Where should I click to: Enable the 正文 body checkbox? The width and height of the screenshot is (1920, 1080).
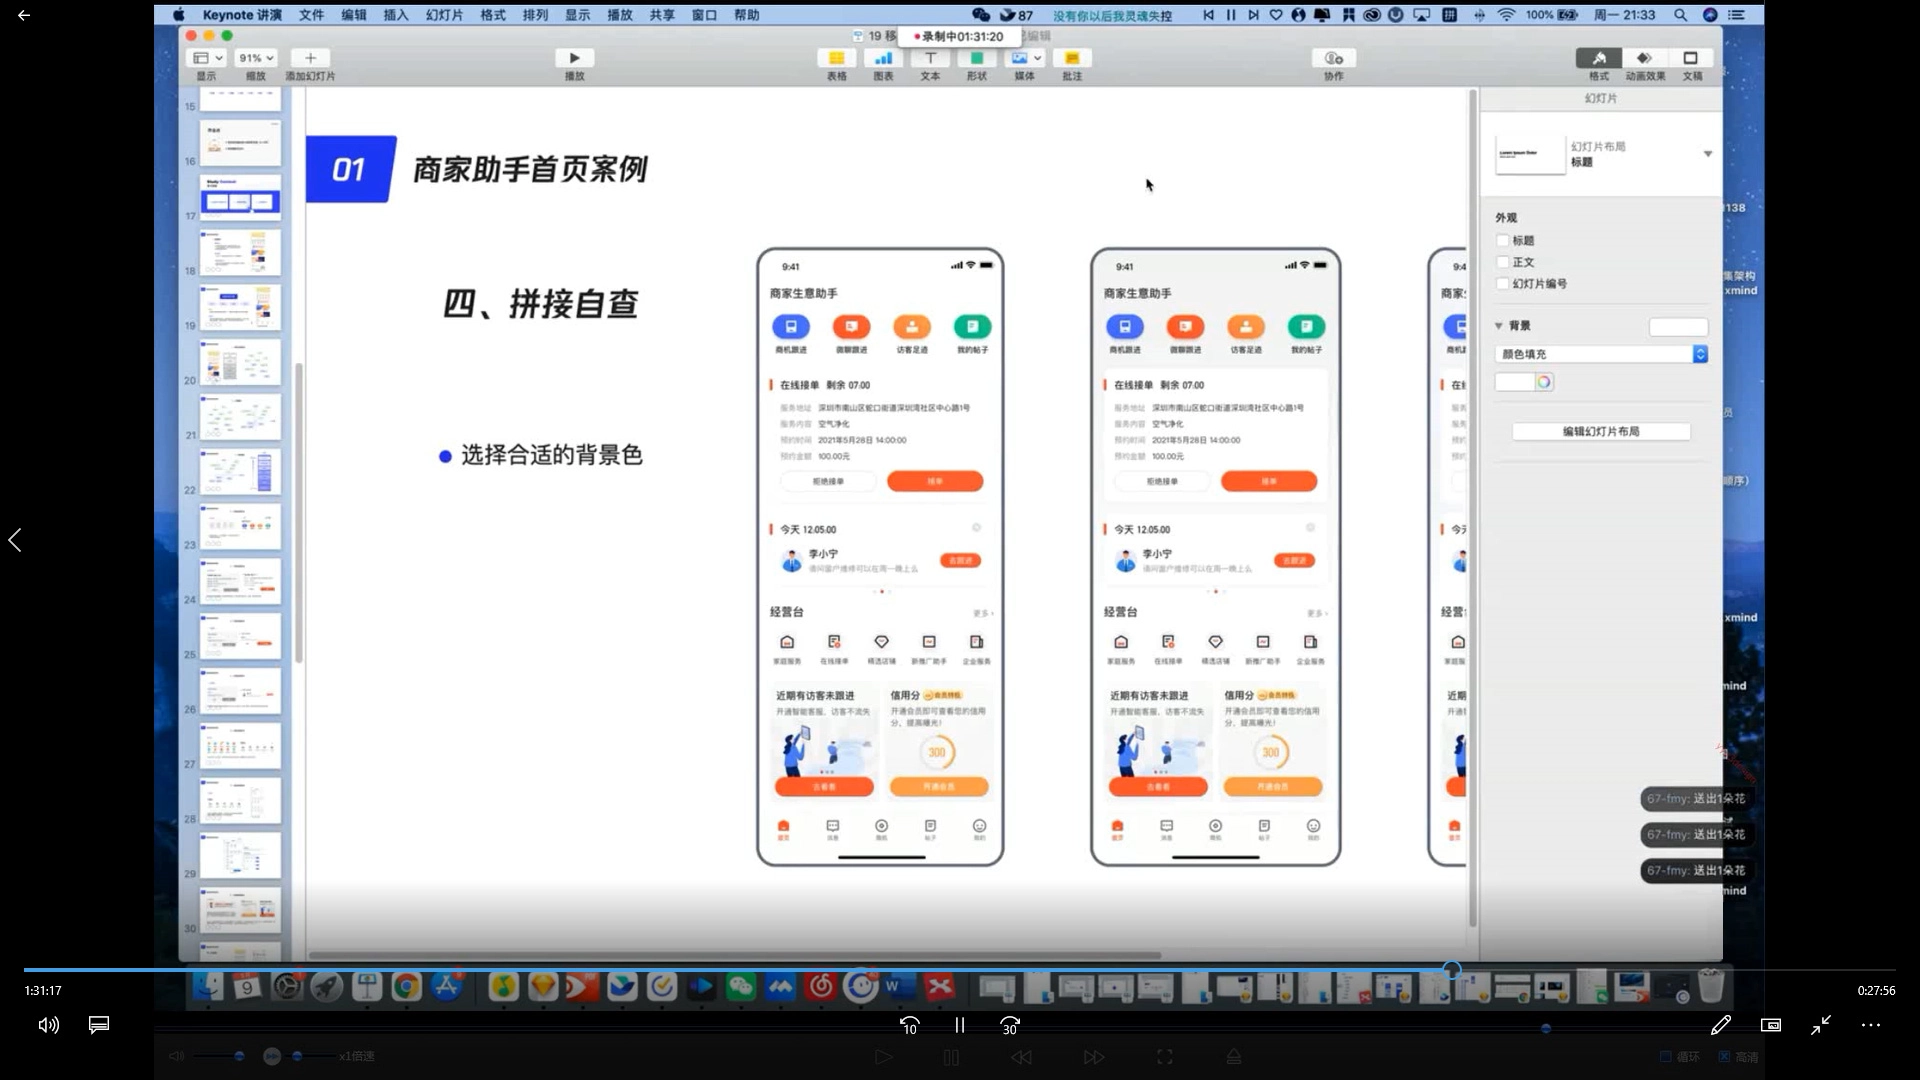click(1503, 262)
